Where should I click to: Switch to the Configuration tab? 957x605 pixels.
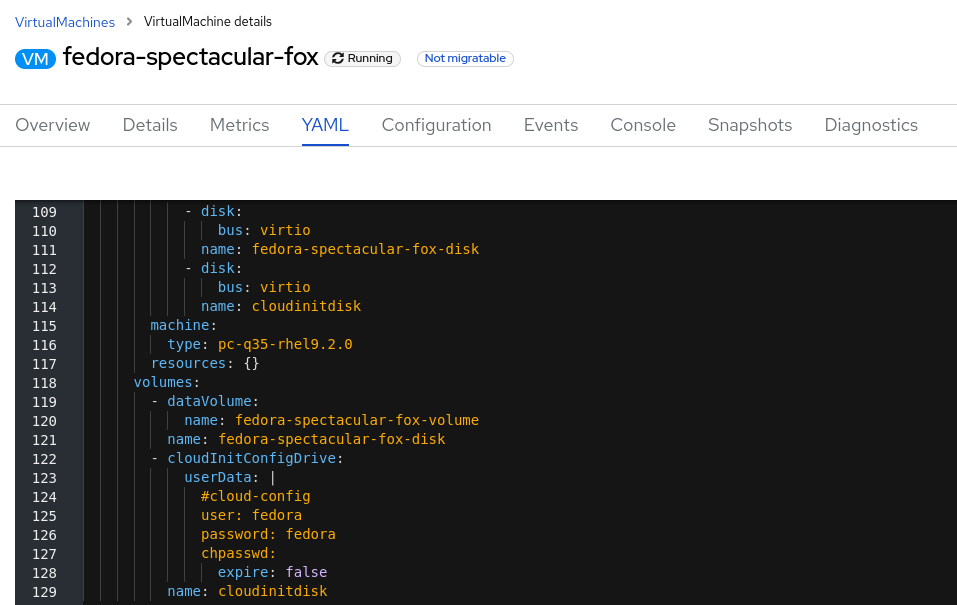(436, 125)
